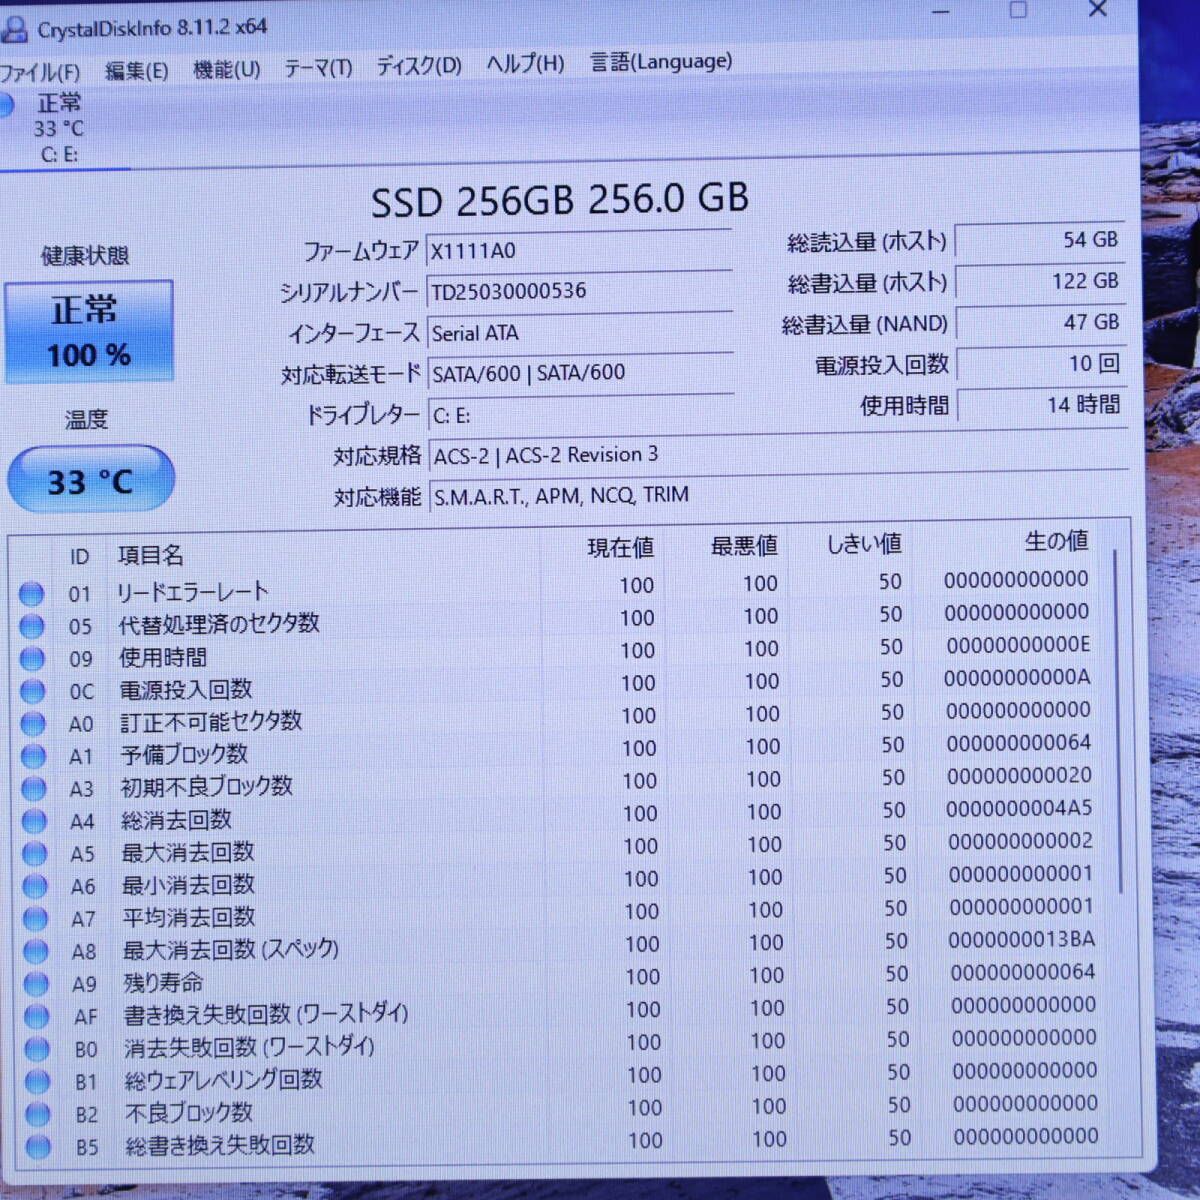Click the CrystalDiskInfo app icon in title bar
Viewport: 1200px width, 1200px height.
(14, 29)
